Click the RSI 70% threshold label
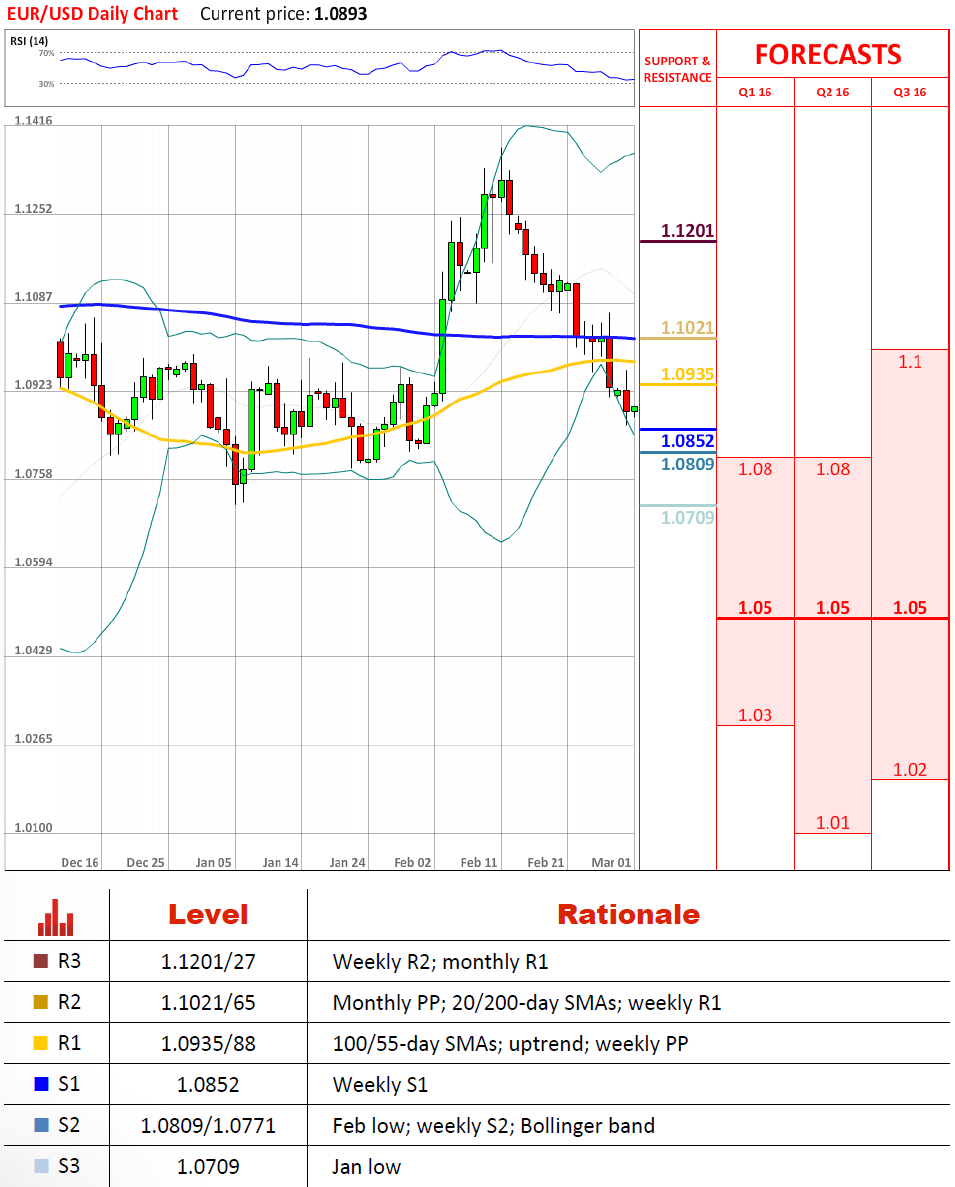Screen dimensions: 955x1187 [x=46, y=53]
